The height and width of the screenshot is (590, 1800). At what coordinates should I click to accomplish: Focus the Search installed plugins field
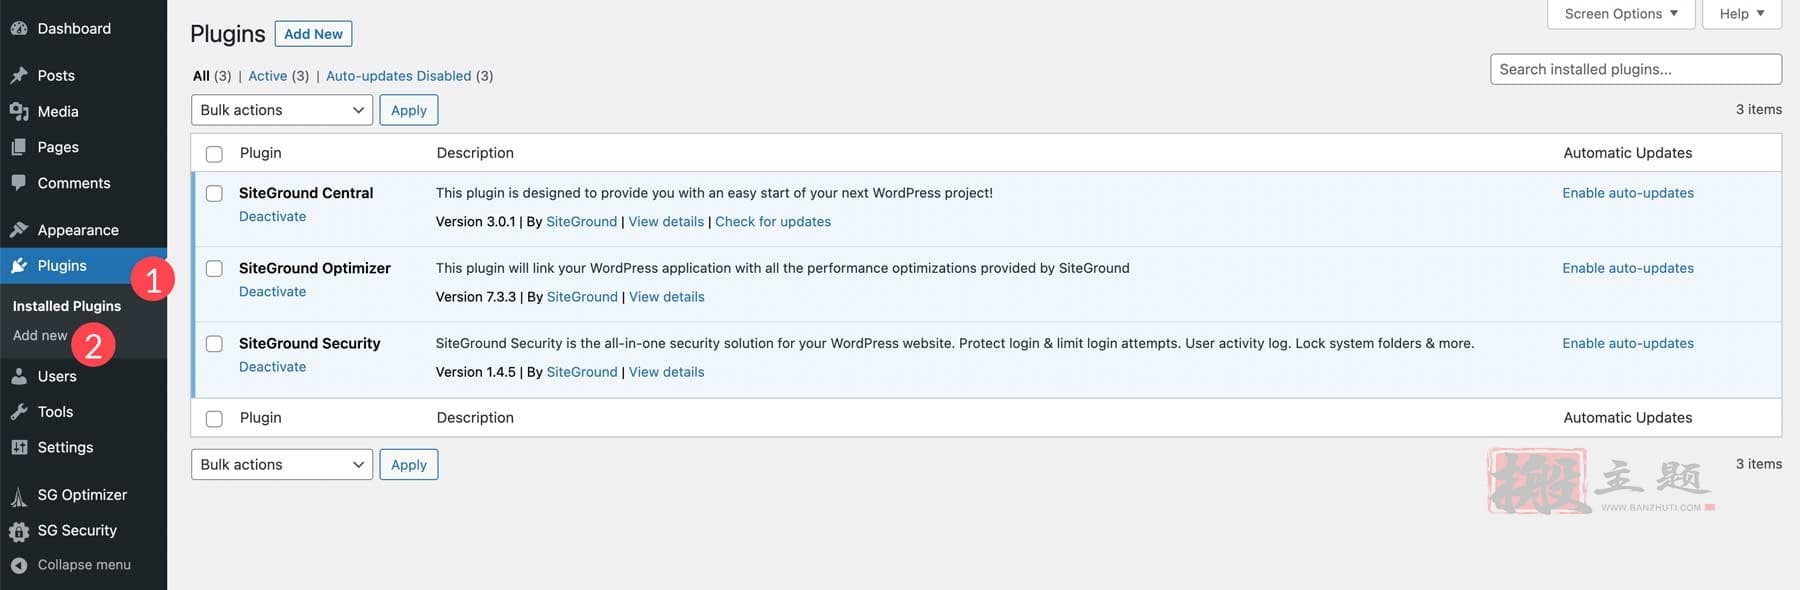(x=1636, y=69)
